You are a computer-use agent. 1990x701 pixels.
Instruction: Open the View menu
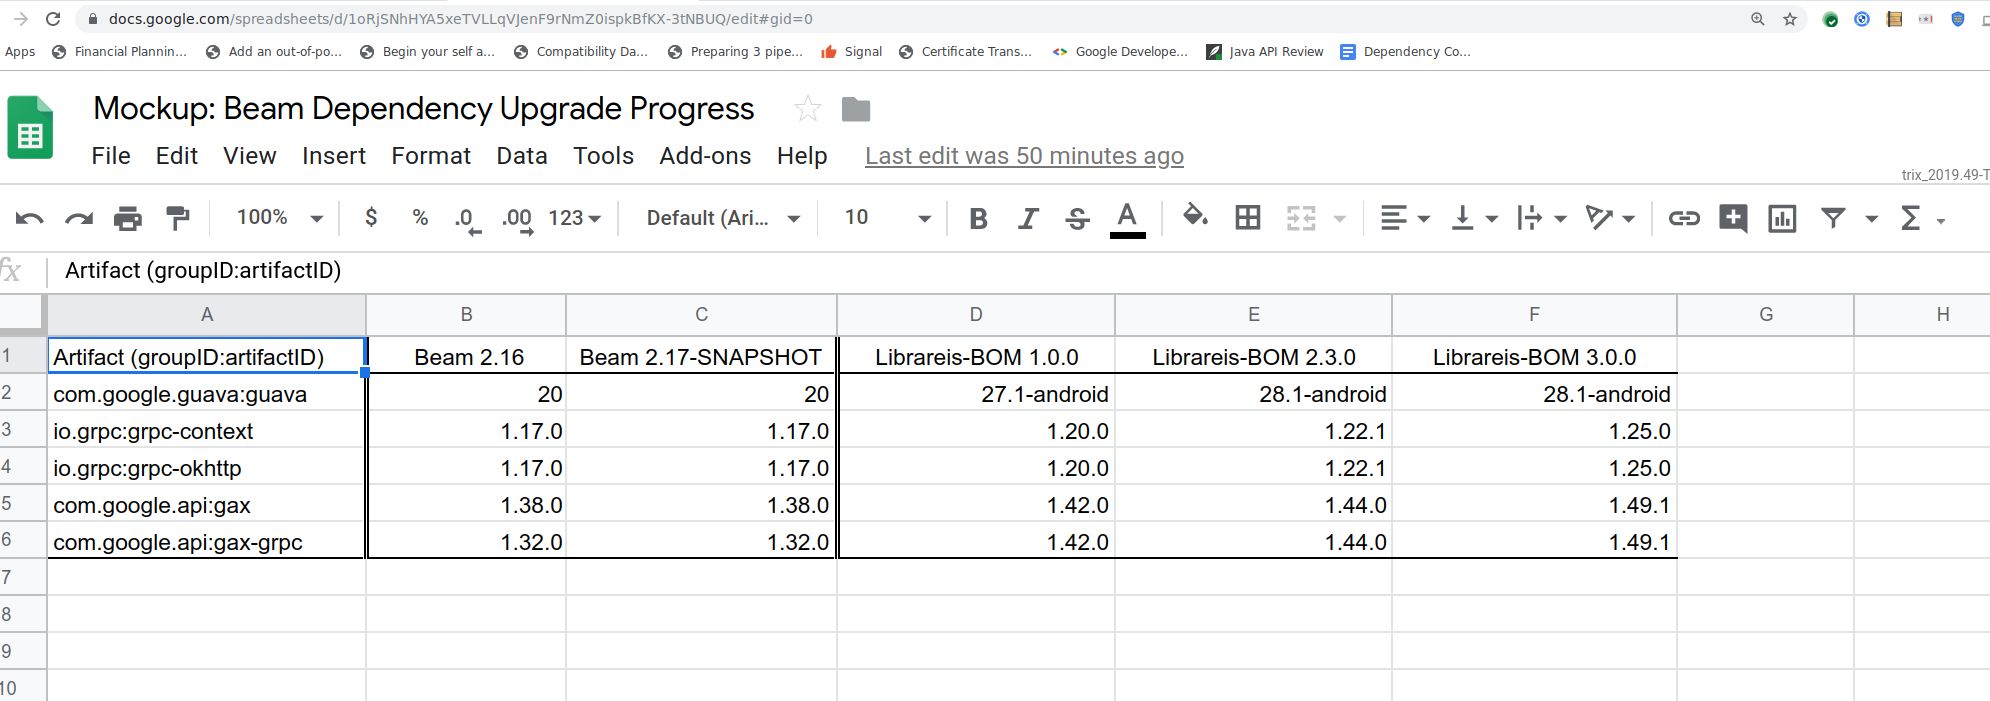(250, 156)
